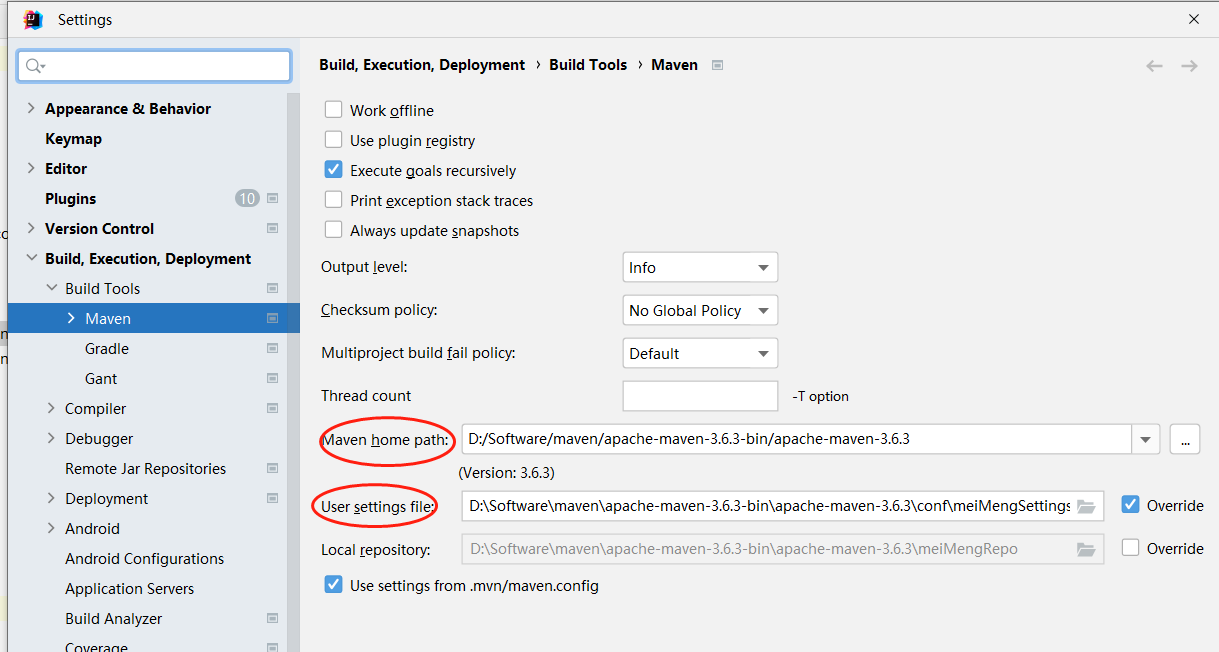Screen dimensions: 1219x652
Task: Click the browse (...) button for Maven home path
Action: coord(1185,439)
